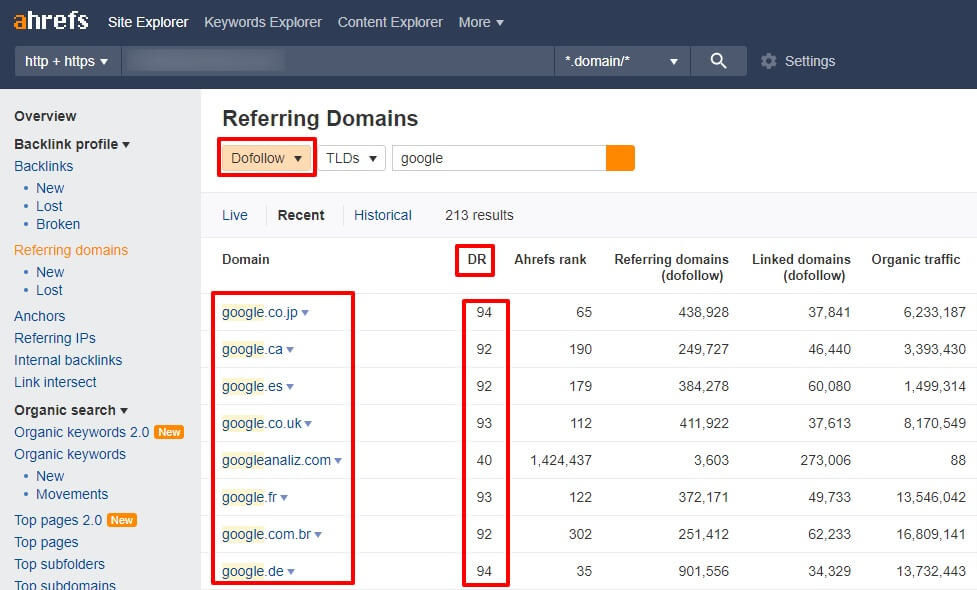Image resolution: width=977 pixels, height=590 pixels.
Task: Click the 213 results count
Action: click(x=479, y=215)
